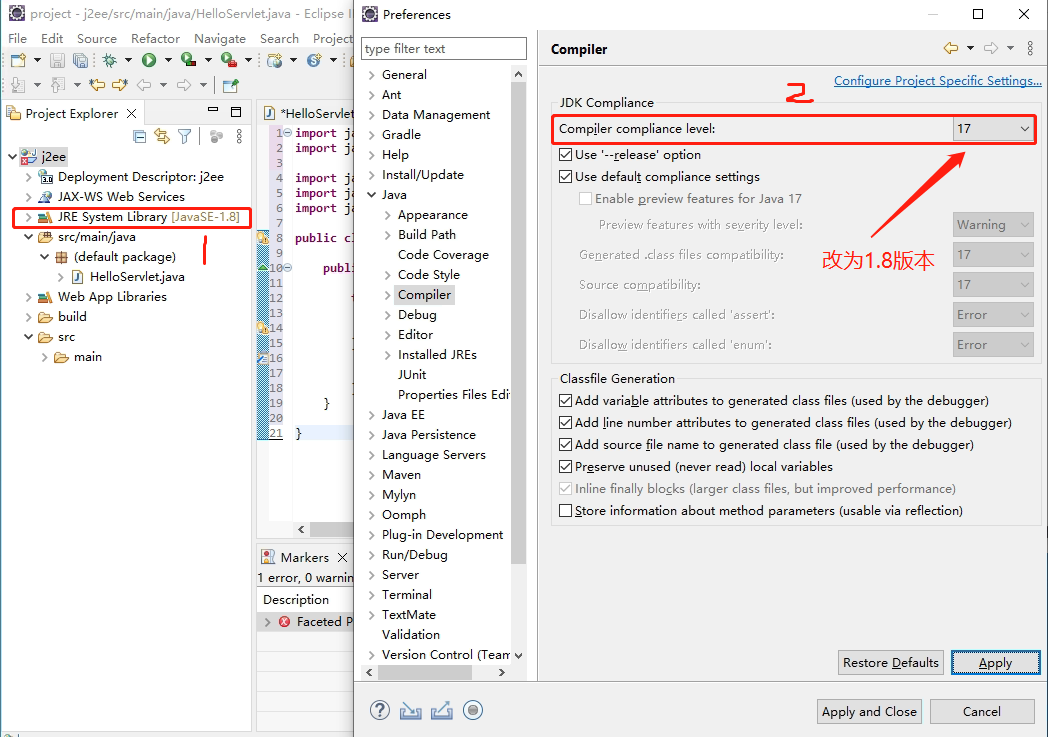
Task: Click the Run External Tools icon
Action: (229, 60)
